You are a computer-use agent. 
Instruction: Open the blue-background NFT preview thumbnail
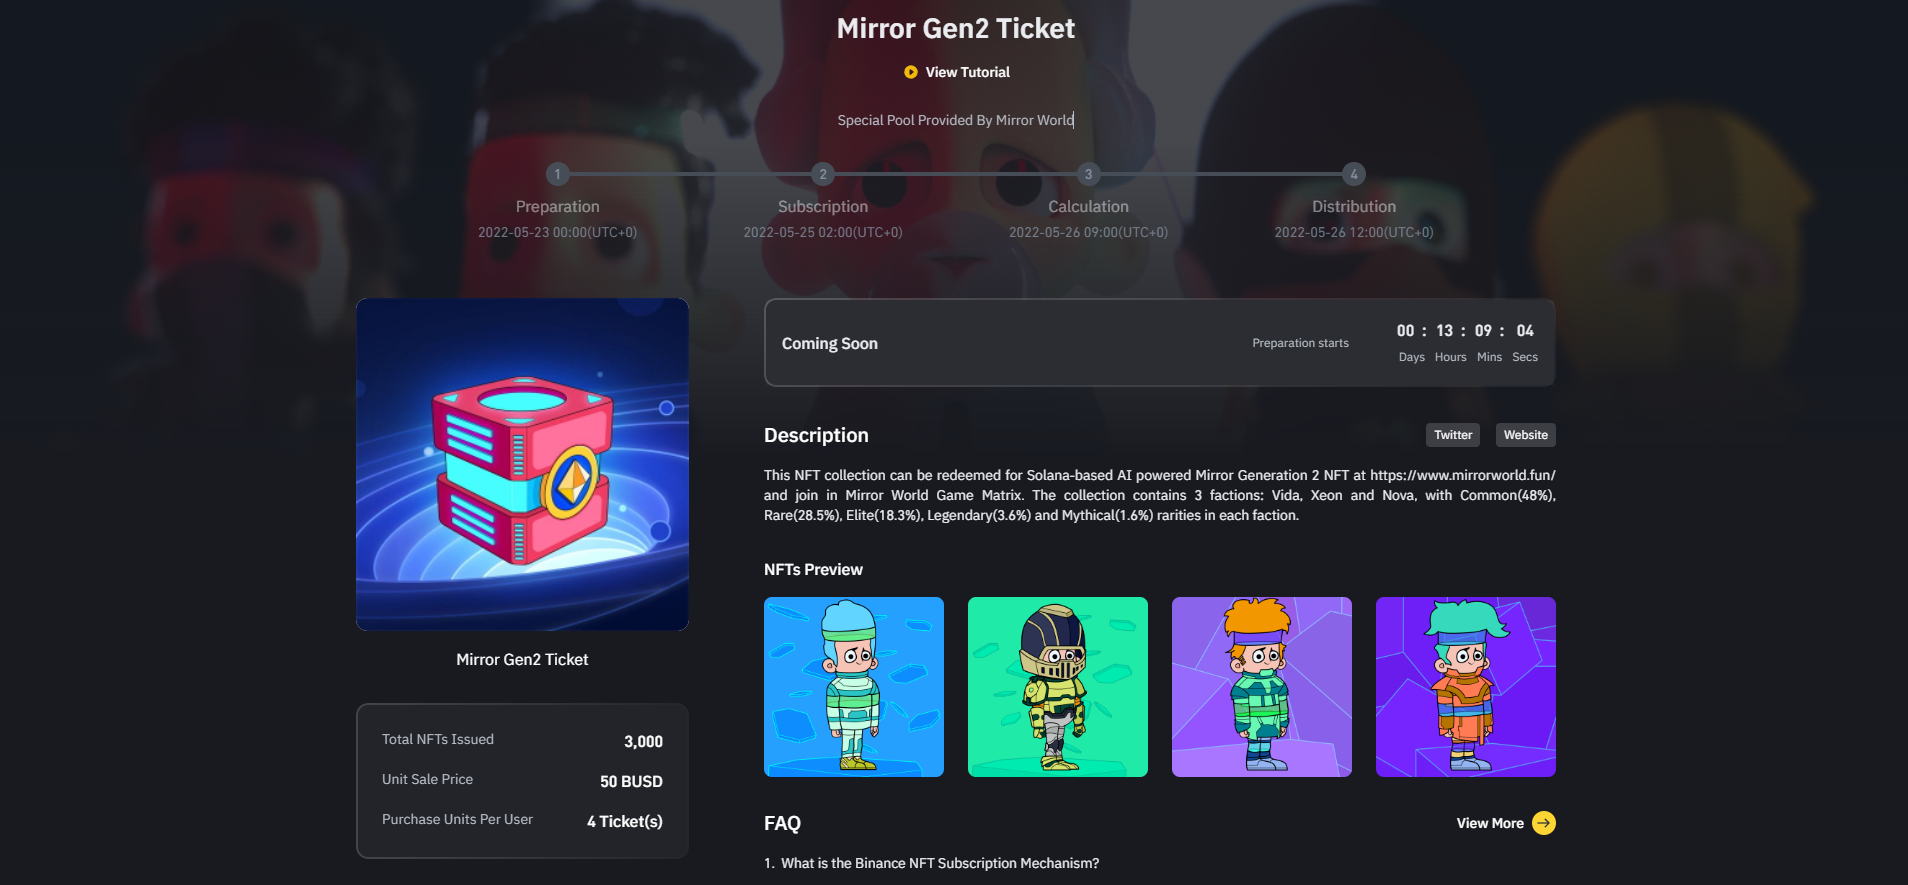point(854,687)
